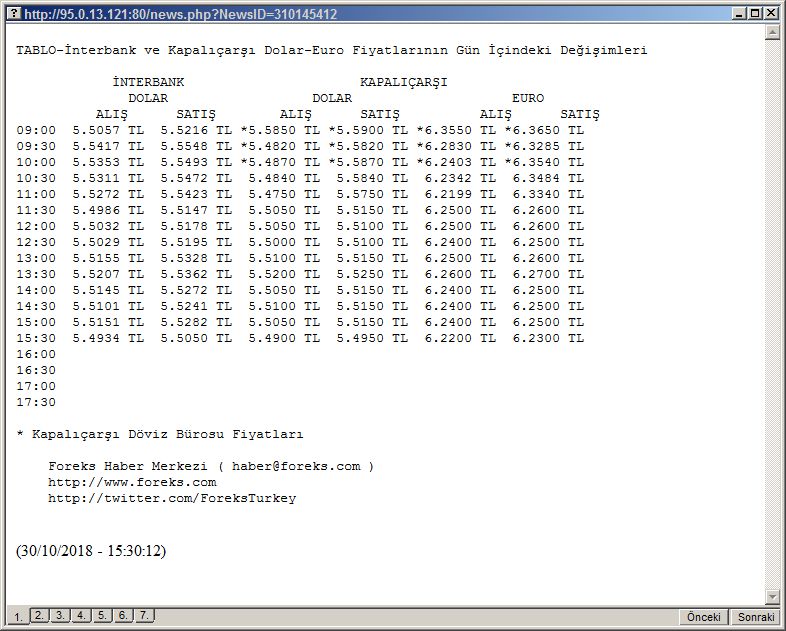Click the help icon in title bar
Viewport: 786px width, 631px height.
click(x=14, y=14)
